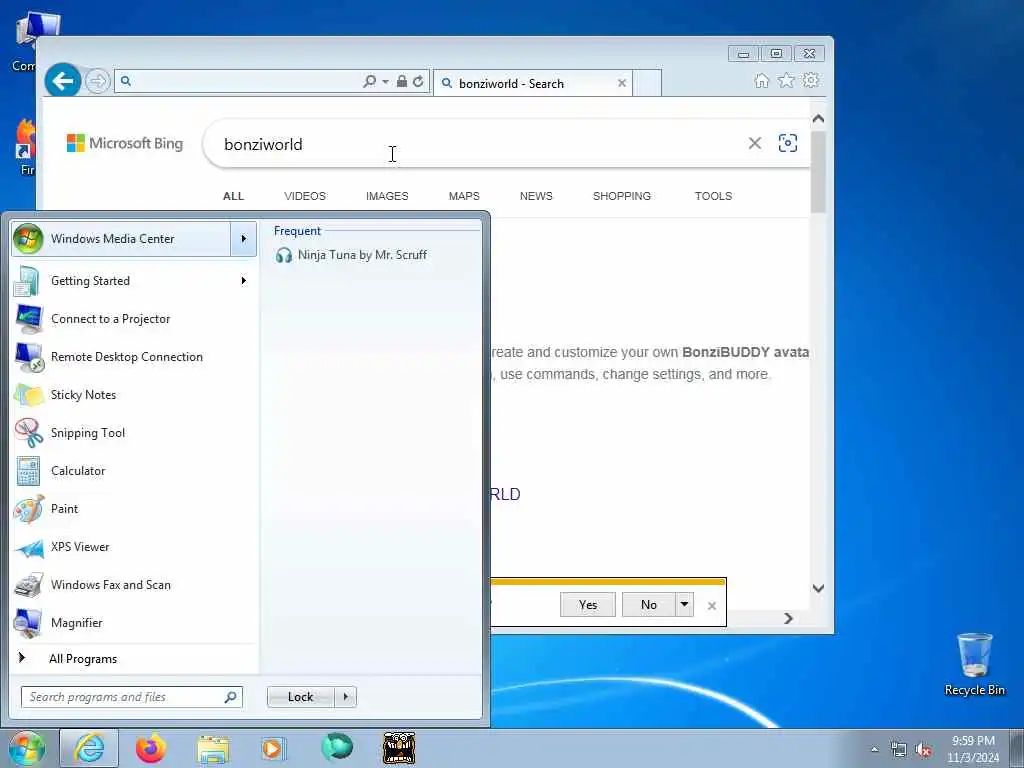
Task: Open Windows Media Center from Start menu
Action: tap(121, 239)
